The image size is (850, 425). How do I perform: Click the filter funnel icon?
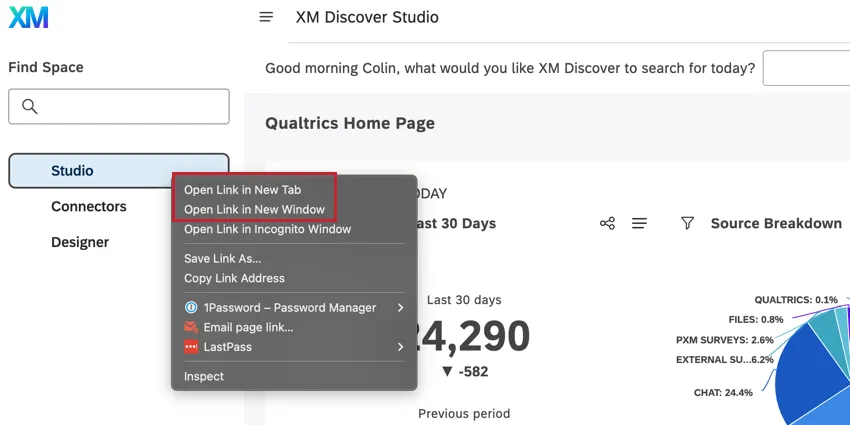(687, 223)
